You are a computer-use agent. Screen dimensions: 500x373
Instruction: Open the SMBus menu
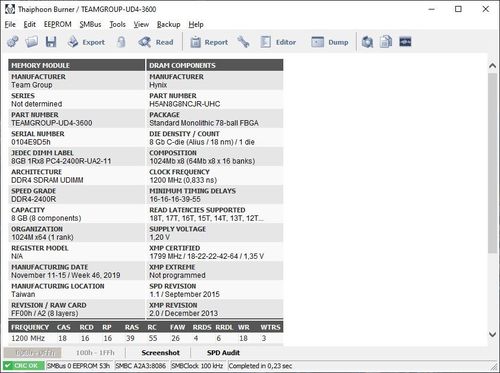[x=90, y=24]
